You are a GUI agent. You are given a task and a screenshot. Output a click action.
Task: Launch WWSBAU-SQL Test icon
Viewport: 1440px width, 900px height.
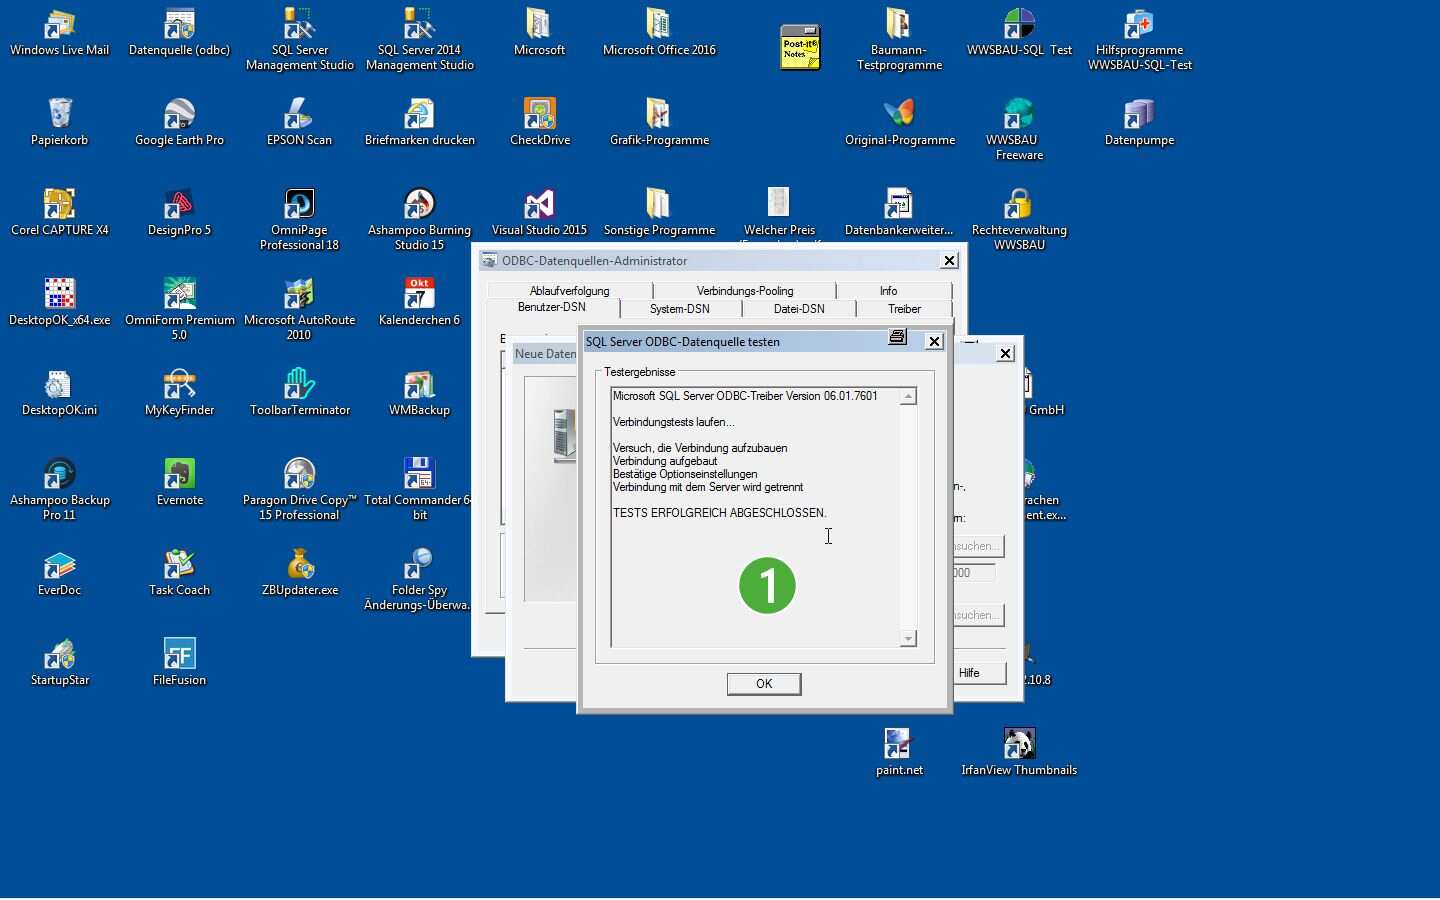pyautogui.click(x=1020, y=33)
